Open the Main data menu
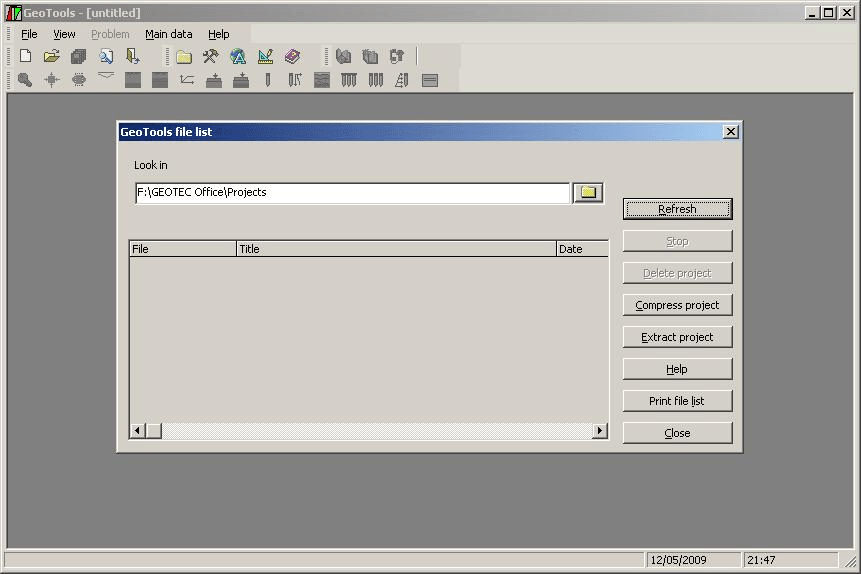 [x=169, y=34]
